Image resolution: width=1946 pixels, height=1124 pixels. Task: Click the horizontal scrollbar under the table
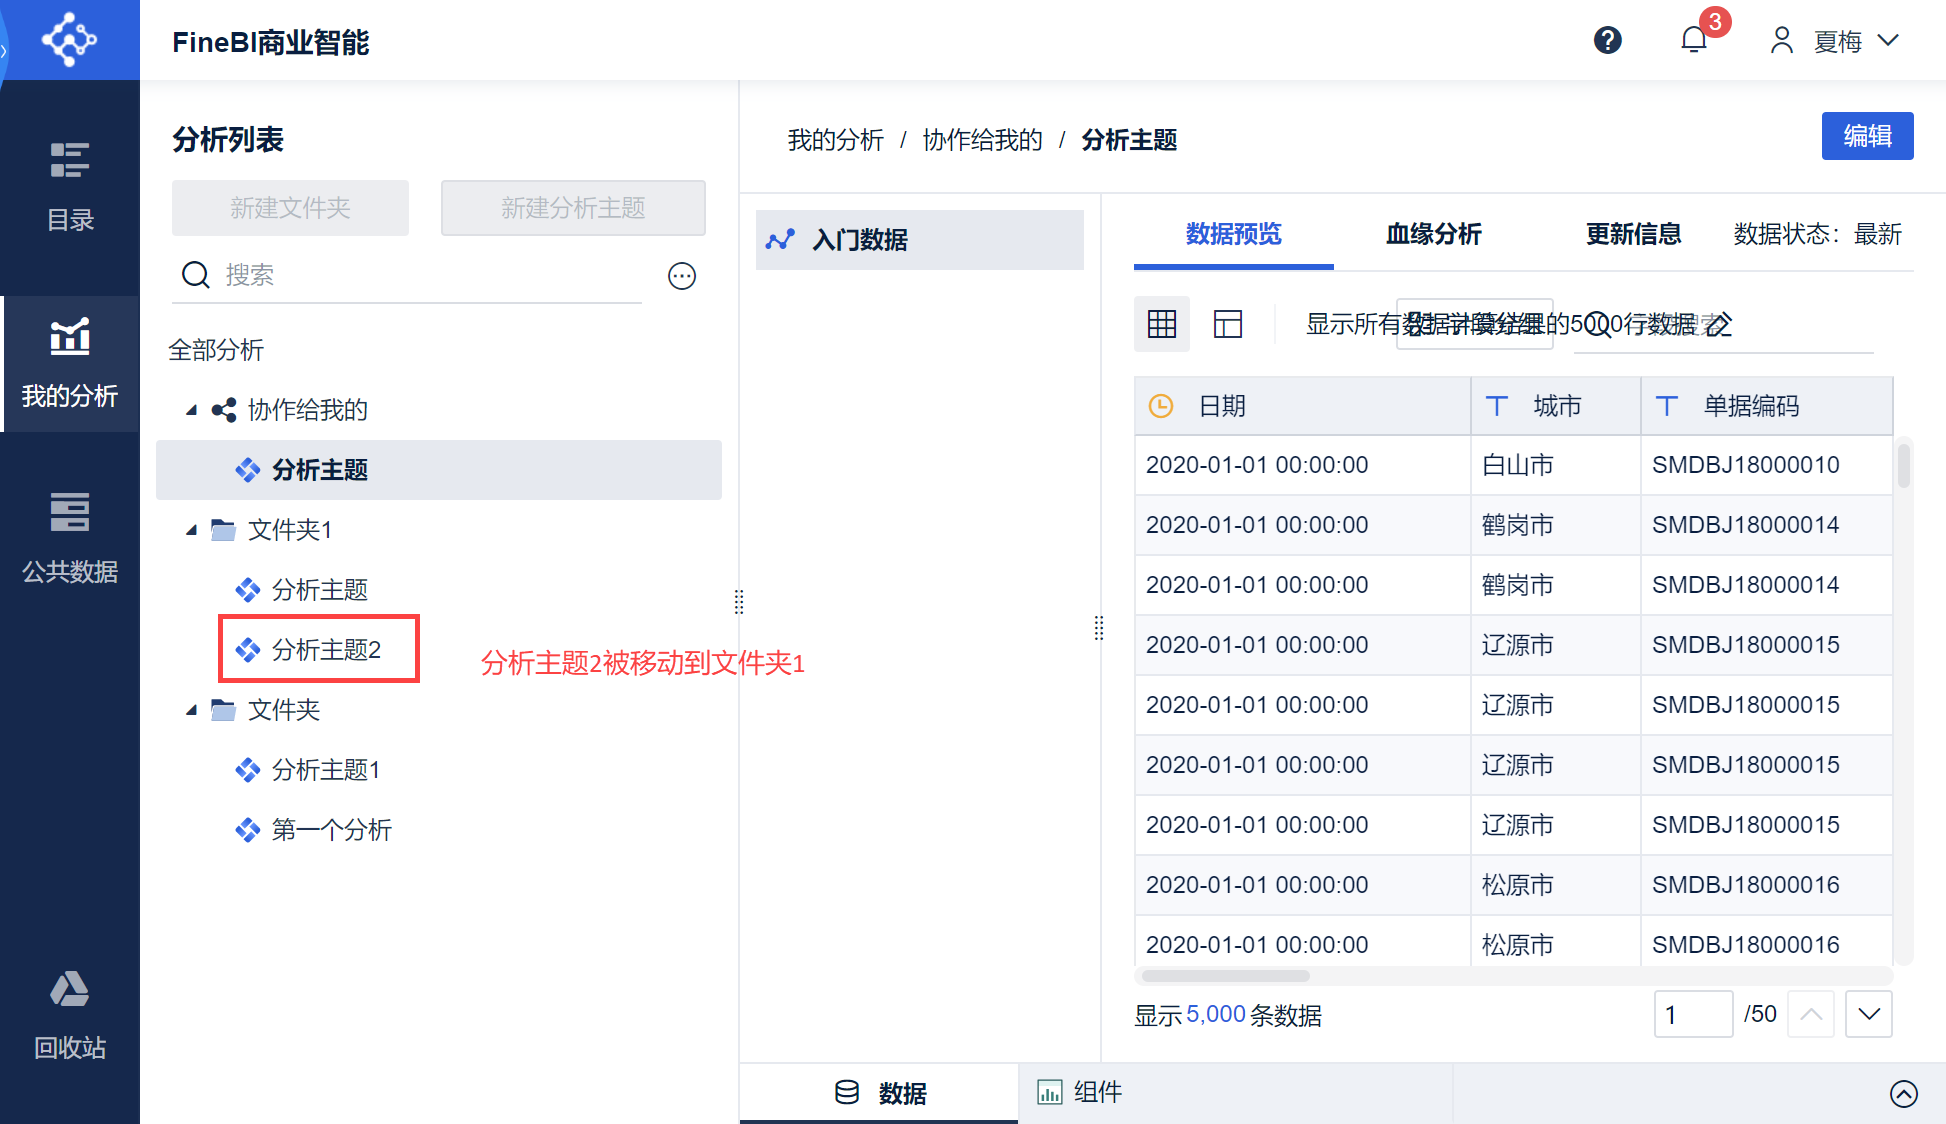click(1225, 976)
